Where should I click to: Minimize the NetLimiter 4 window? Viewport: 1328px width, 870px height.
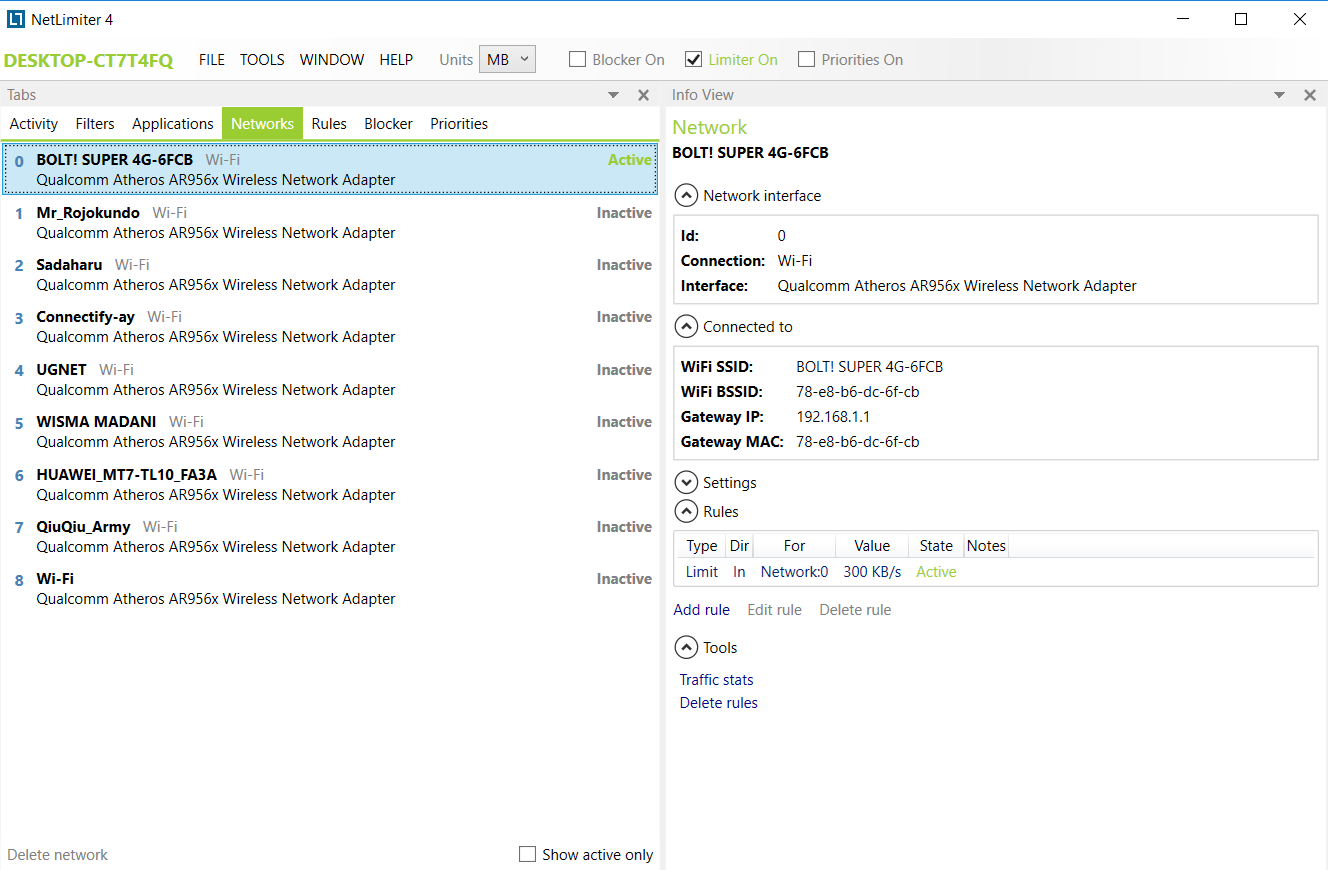click(1183, 19)
